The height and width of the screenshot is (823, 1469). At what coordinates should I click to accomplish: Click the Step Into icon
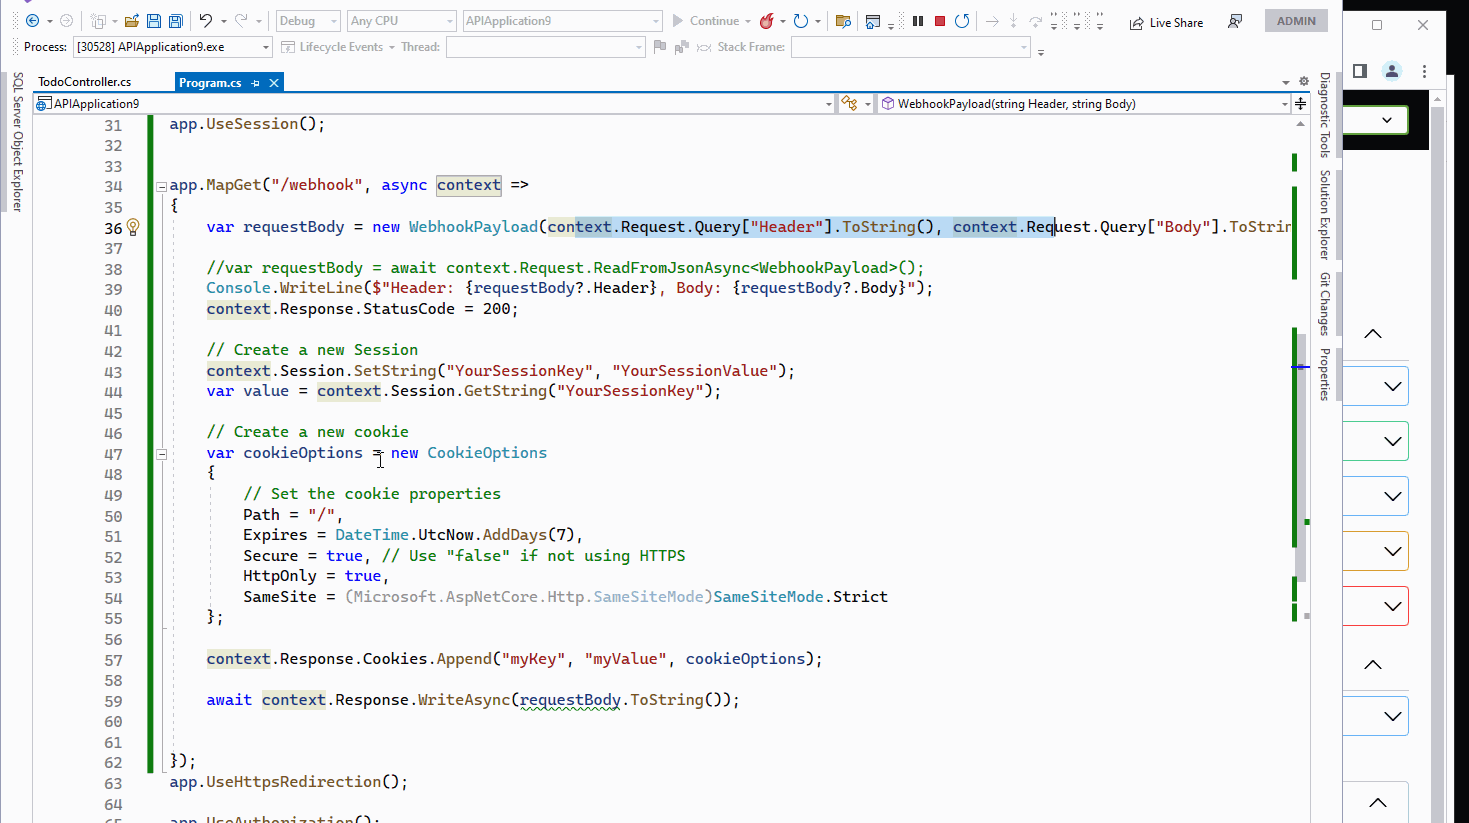tap(1013, 20)
